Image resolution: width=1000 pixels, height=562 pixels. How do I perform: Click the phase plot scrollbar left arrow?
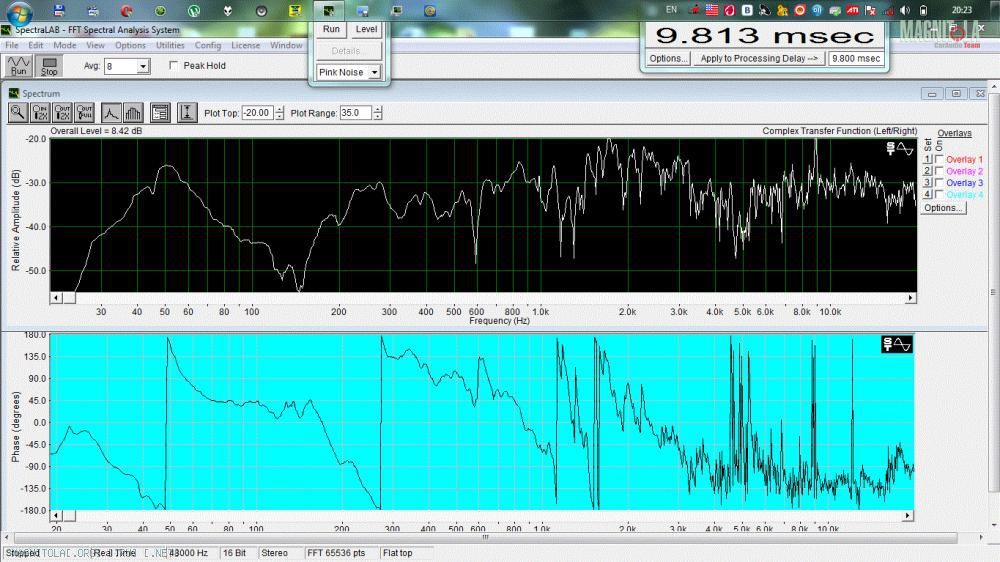(56, 515)
